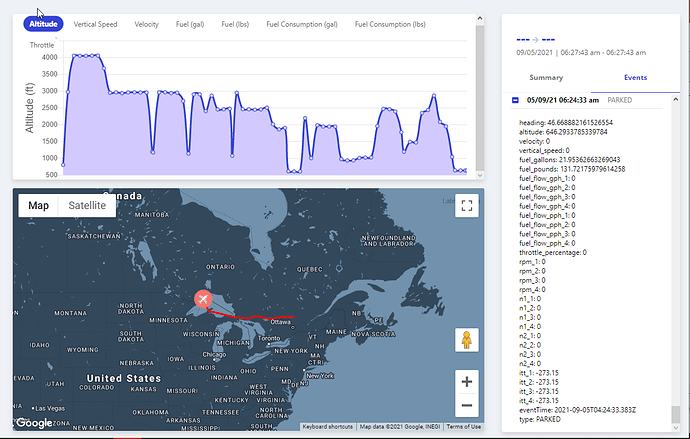Image resolution: width=690 pixels, height=439 pixels.
Task: Zoom out on the map
Action: (x=465, y=405)
